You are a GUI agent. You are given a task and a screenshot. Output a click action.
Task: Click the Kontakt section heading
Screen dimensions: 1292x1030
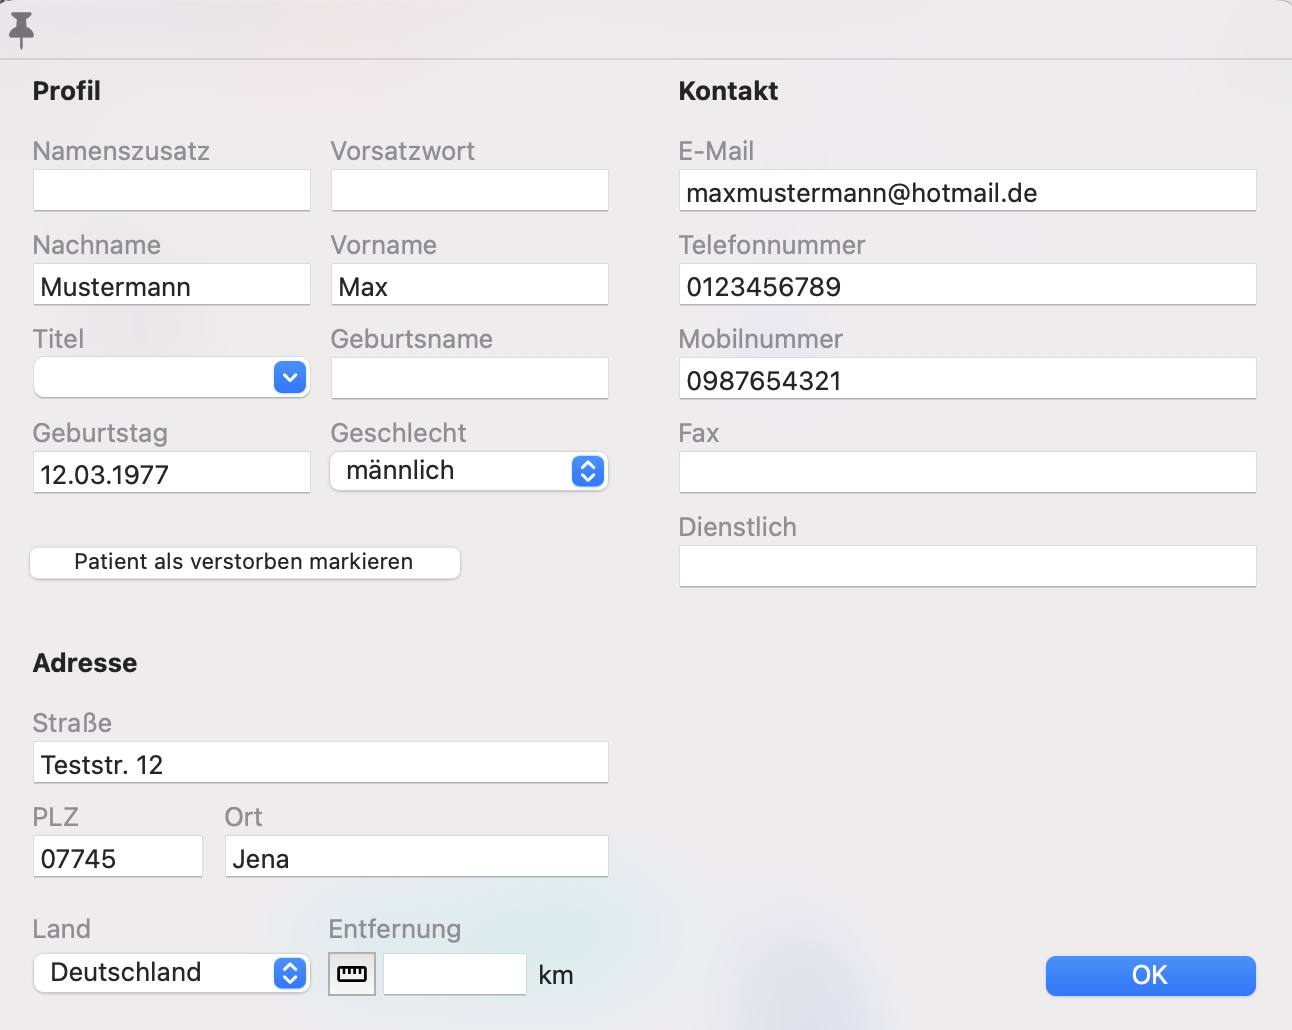[728, 91]
